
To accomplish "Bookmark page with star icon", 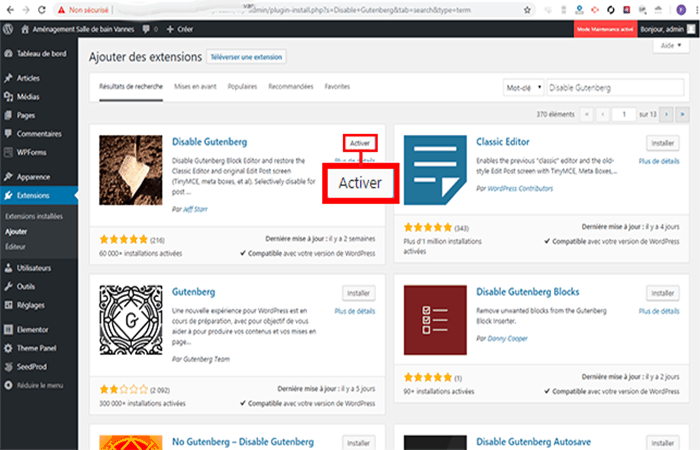I will [527, 10].
